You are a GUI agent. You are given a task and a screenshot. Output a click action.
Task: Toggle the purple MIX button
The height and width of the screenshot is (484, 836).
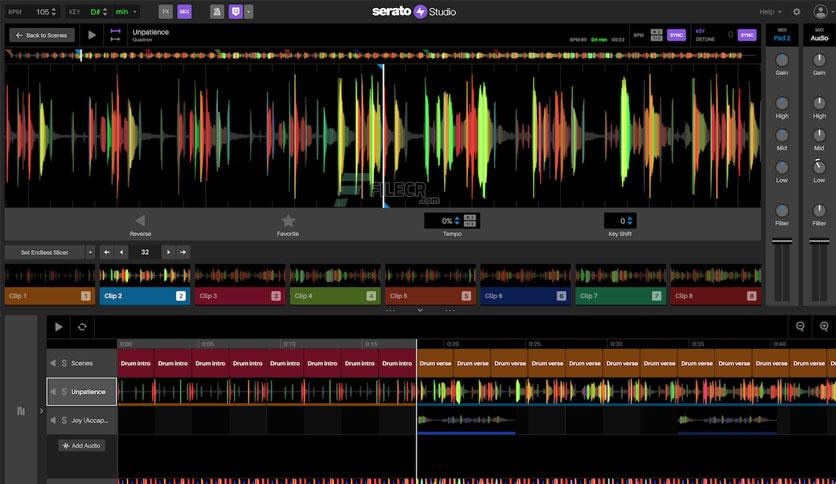pyautogui.click(x=184, y=12)
